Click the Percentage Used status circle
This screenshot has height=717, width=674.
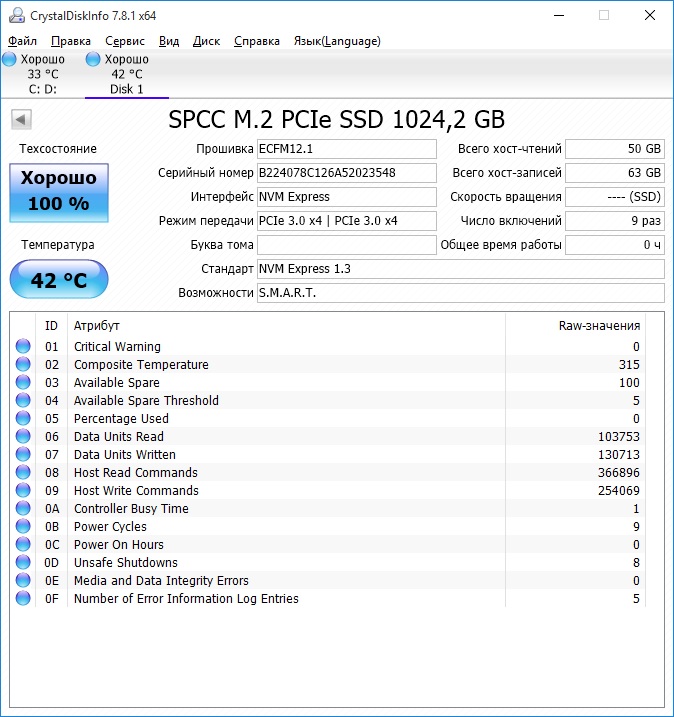[x=23, y=418]
